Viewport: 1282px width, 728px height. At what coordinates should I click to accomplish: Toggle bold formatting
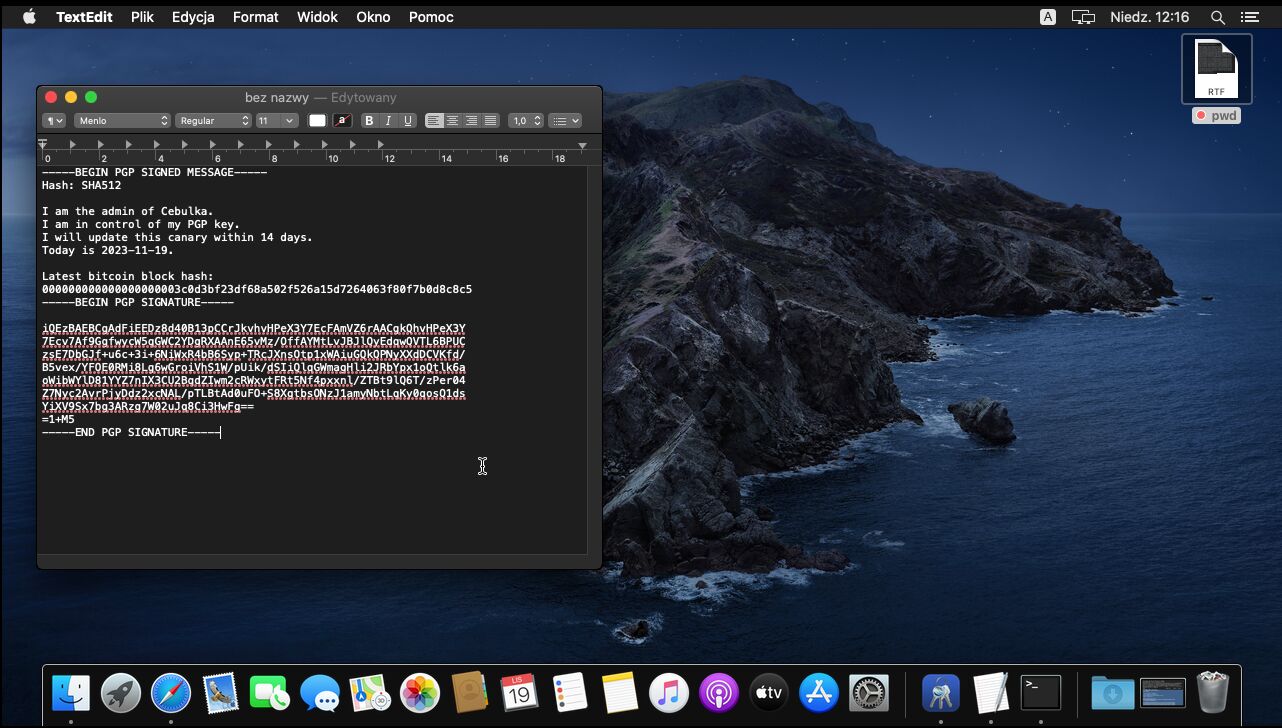click(x=369, y=121)
